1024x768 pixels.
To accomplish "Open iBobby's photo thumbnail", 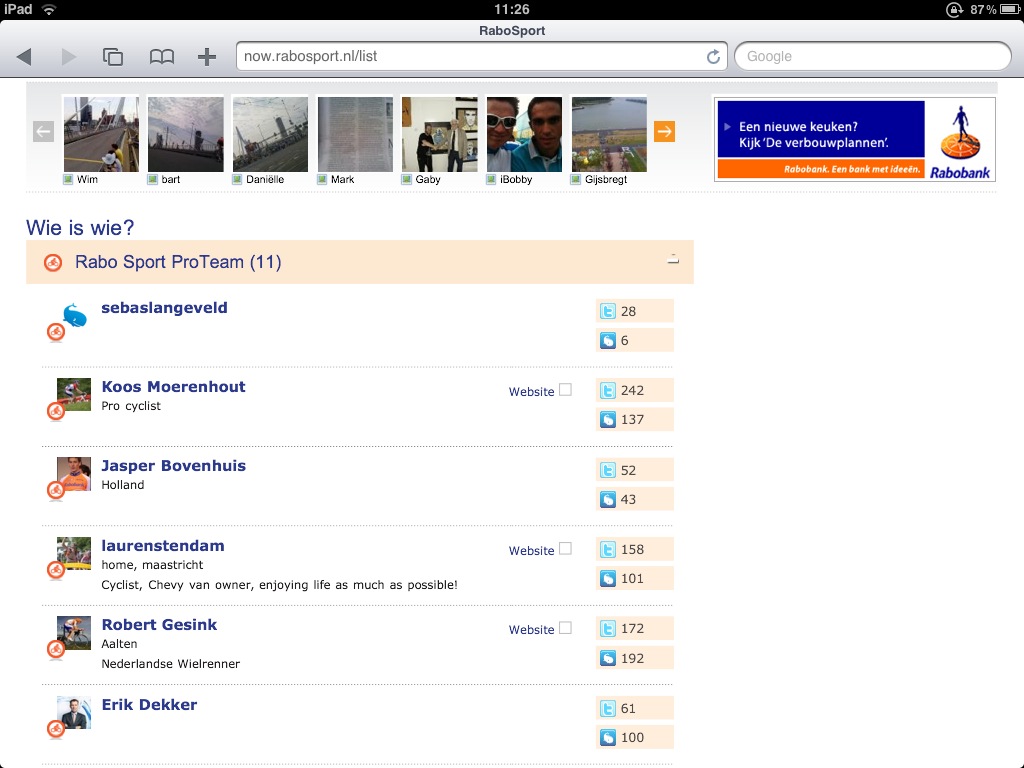I will (524, 134).
